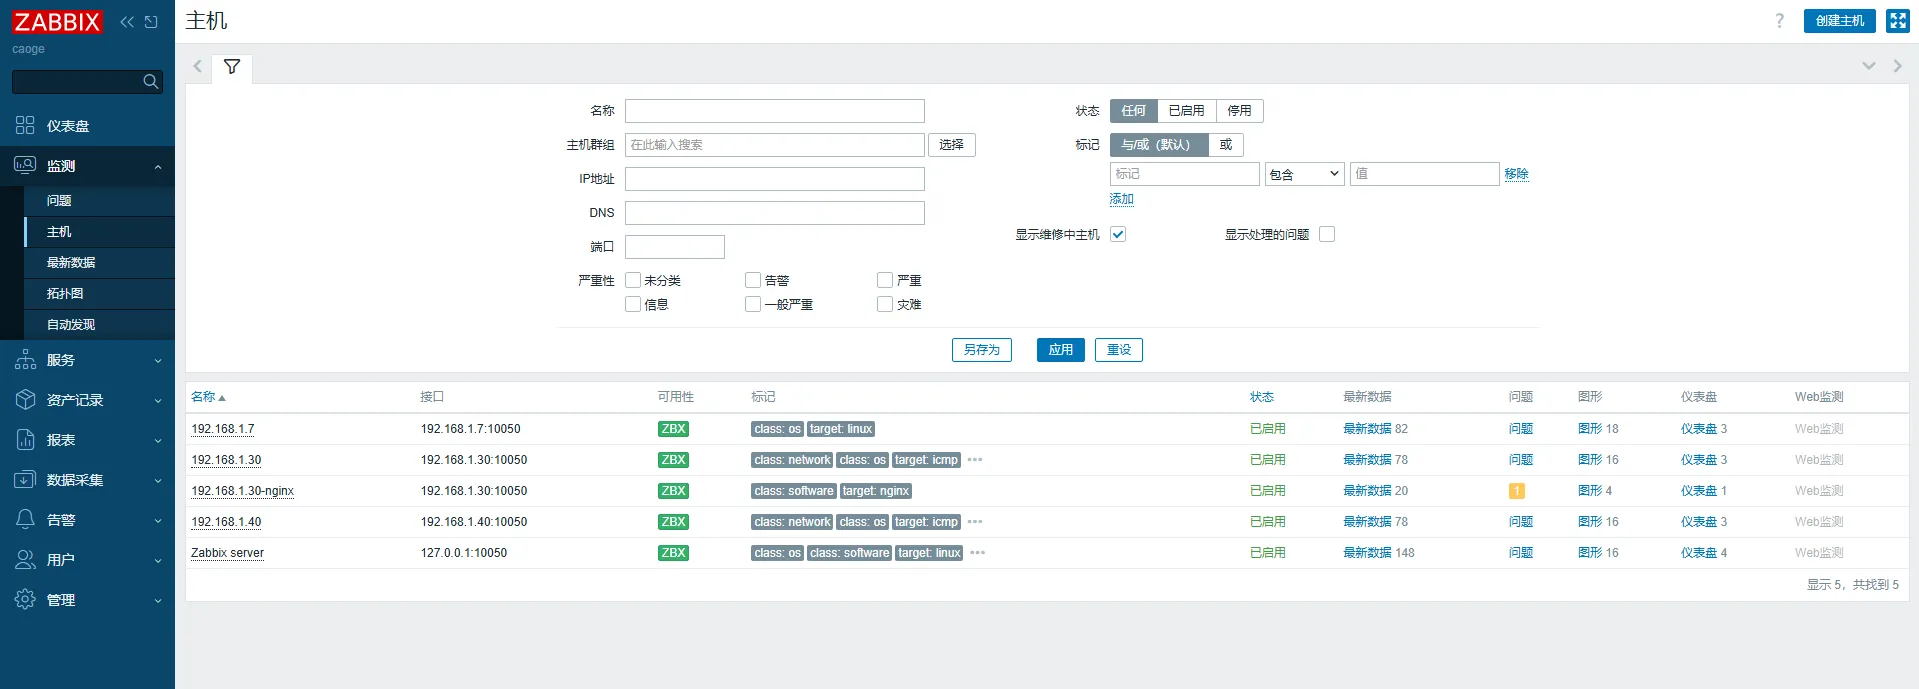Screen dimensions: 1919x689
Task: Collapse the sidebar with the double-arrow icon
Action: [127, 22]
